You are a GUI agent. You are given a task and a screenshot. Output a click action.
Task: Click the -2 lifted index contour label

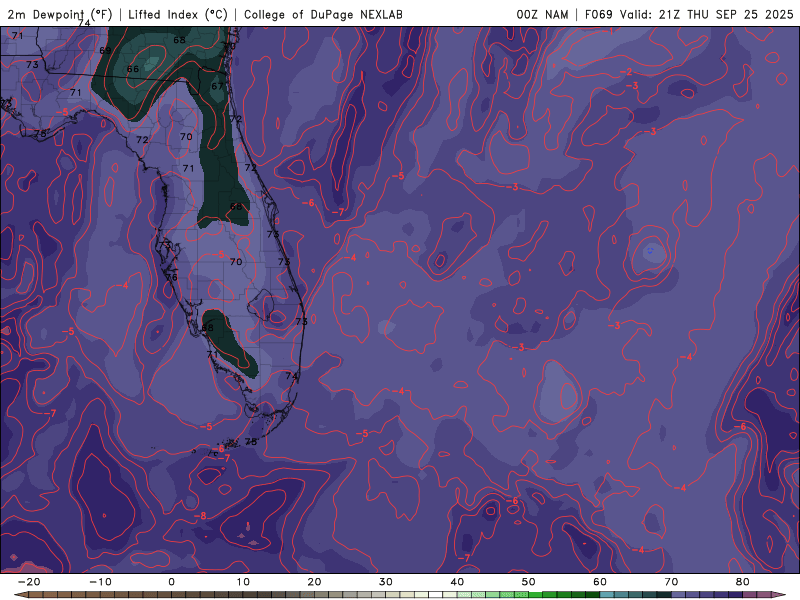628,72
